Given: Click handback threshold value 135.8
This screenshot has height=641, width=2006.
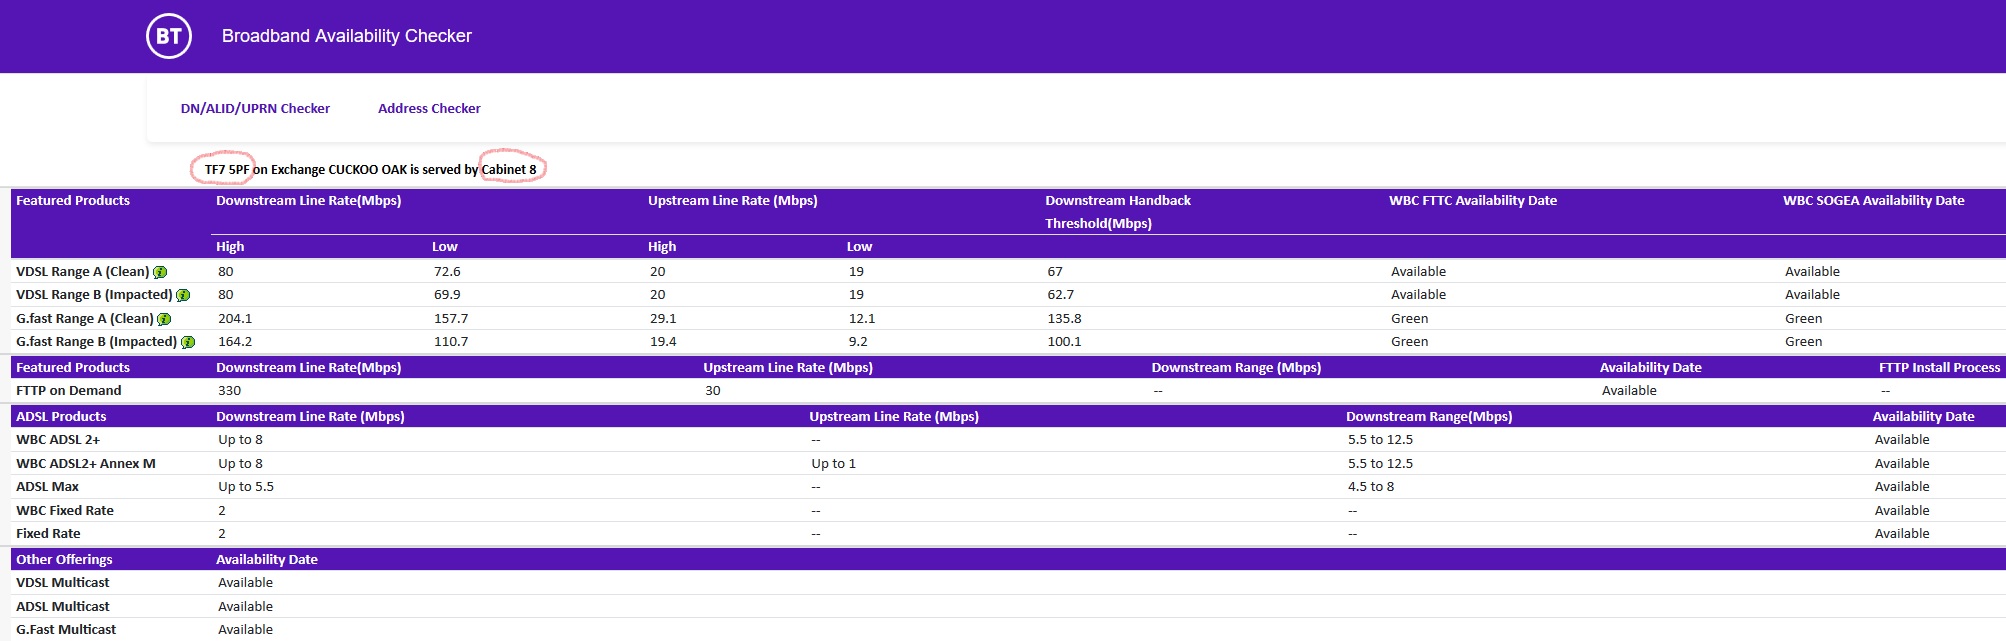Looking at the screenshot, I should coord(1064,318).
